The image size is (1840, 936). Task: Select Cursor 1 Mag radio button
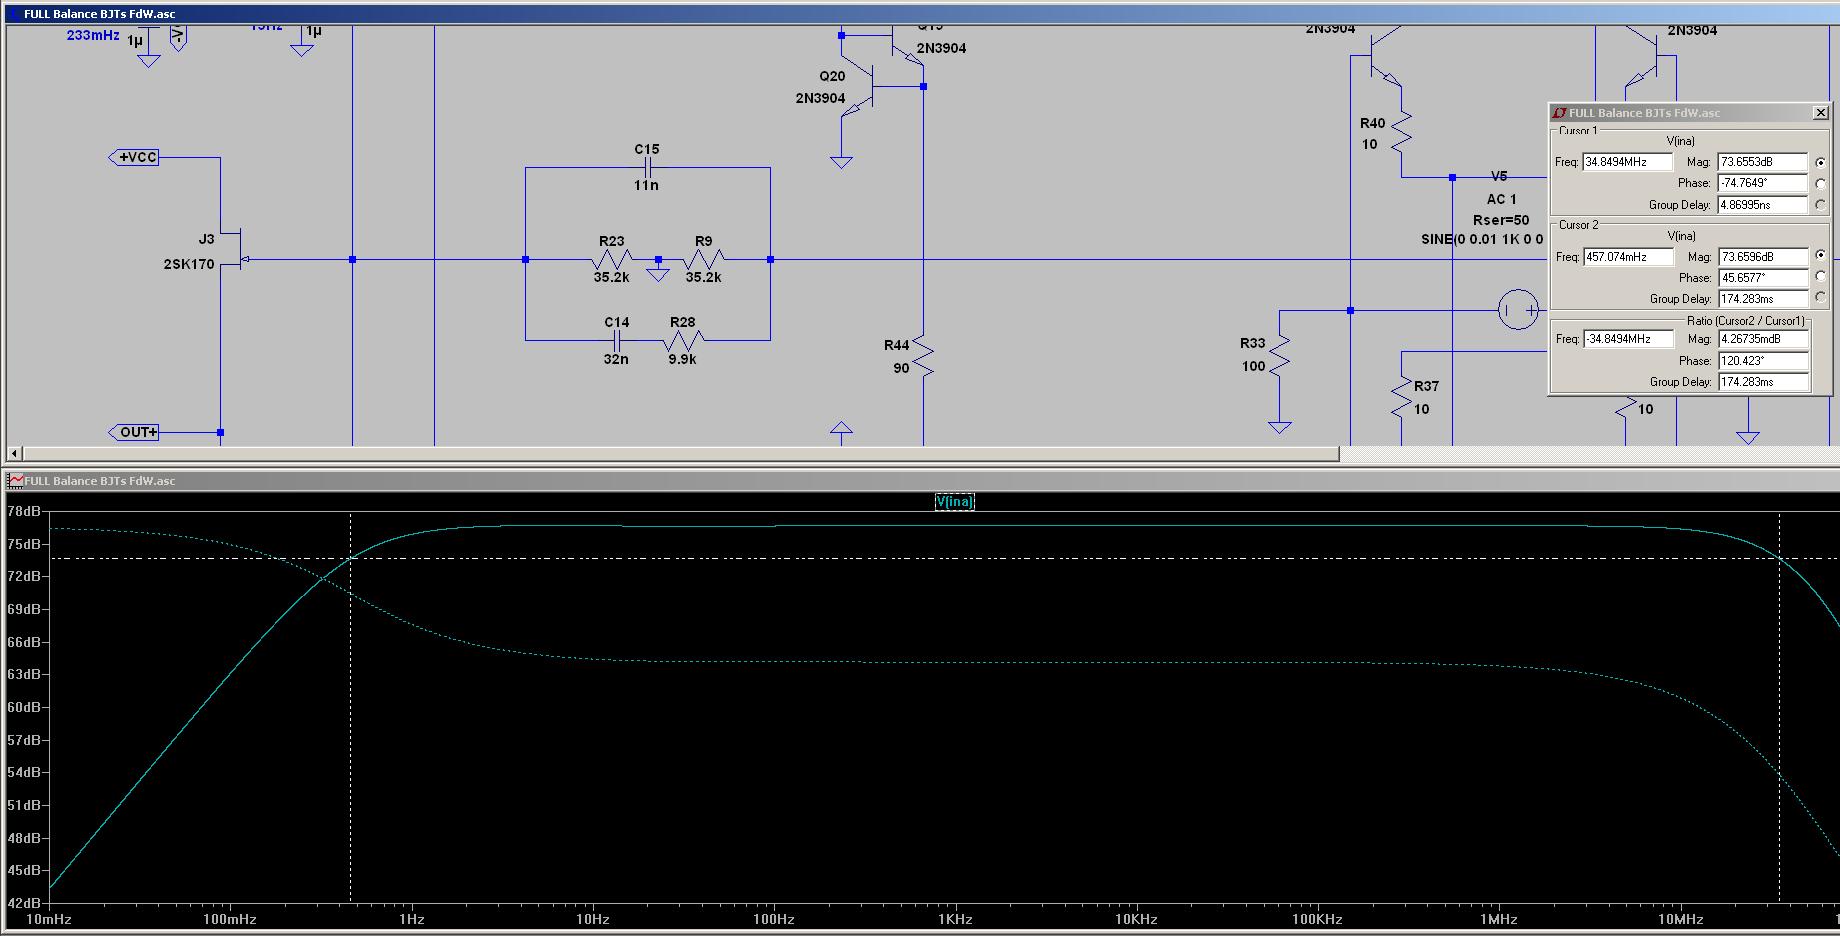pyautogui.click(x=1820, y=162)
